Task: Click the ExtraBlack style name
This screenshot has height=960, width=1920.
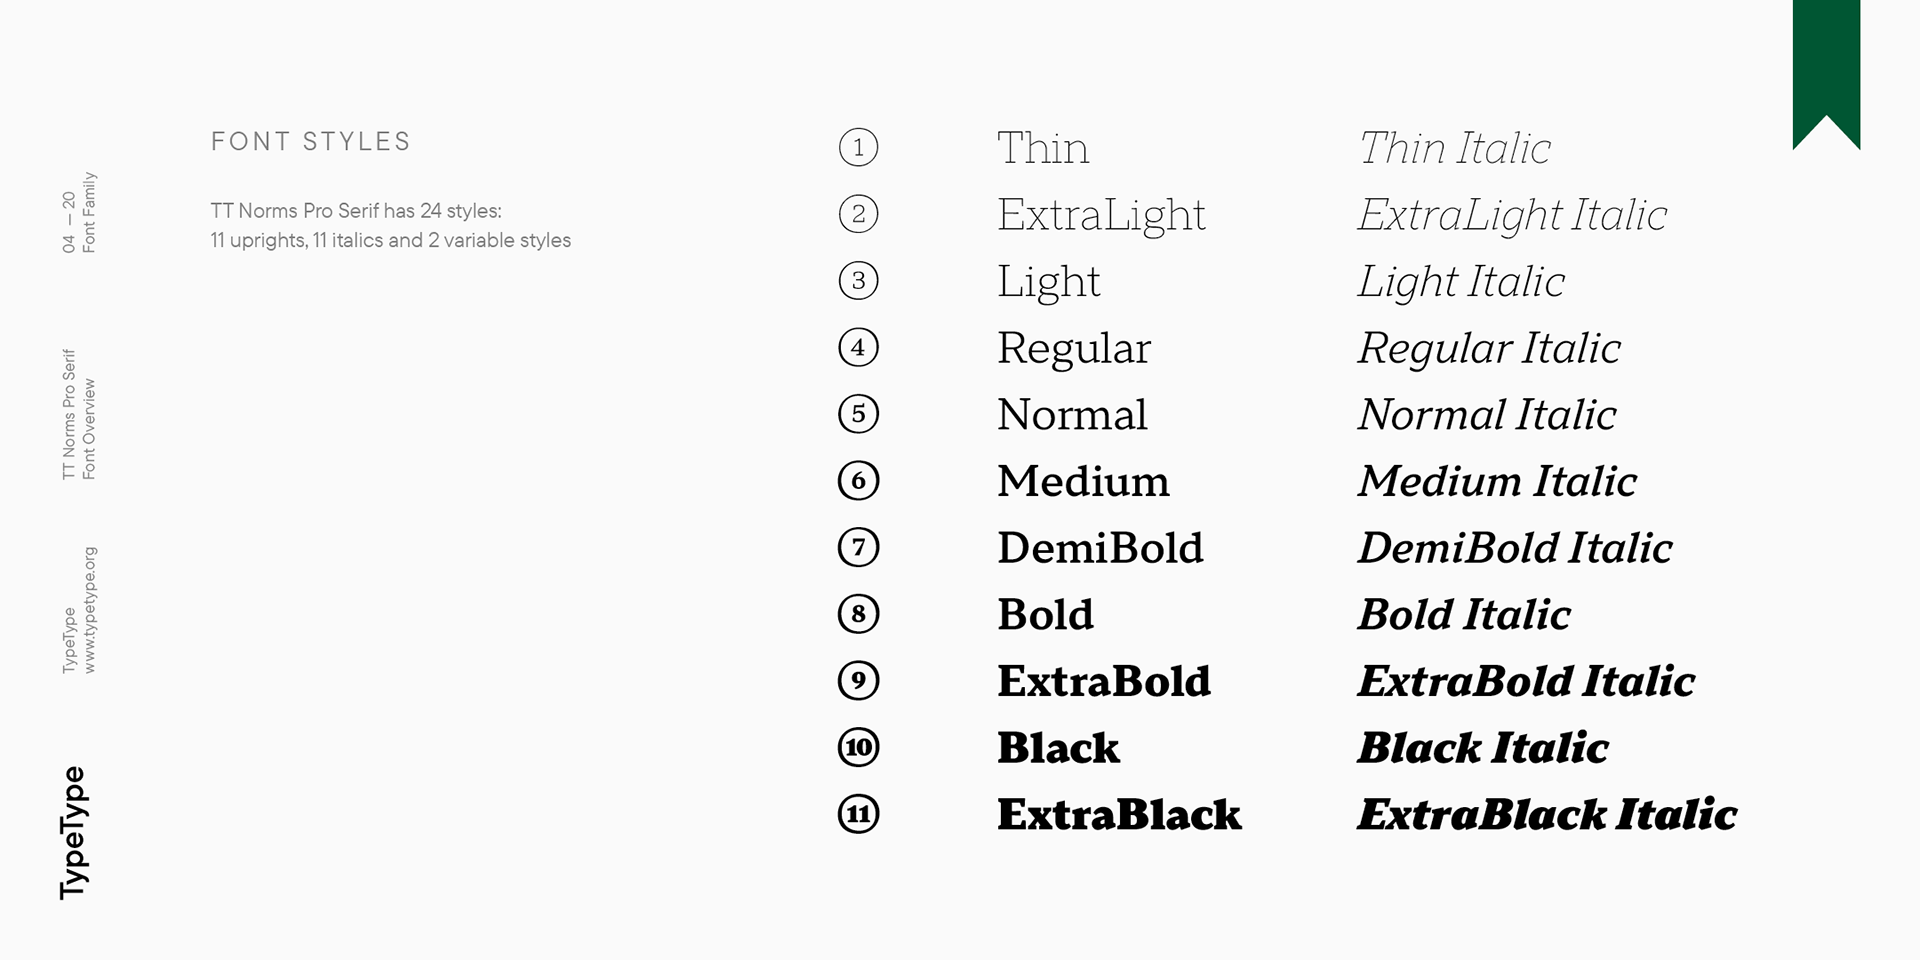Action: coord(1119,814)
